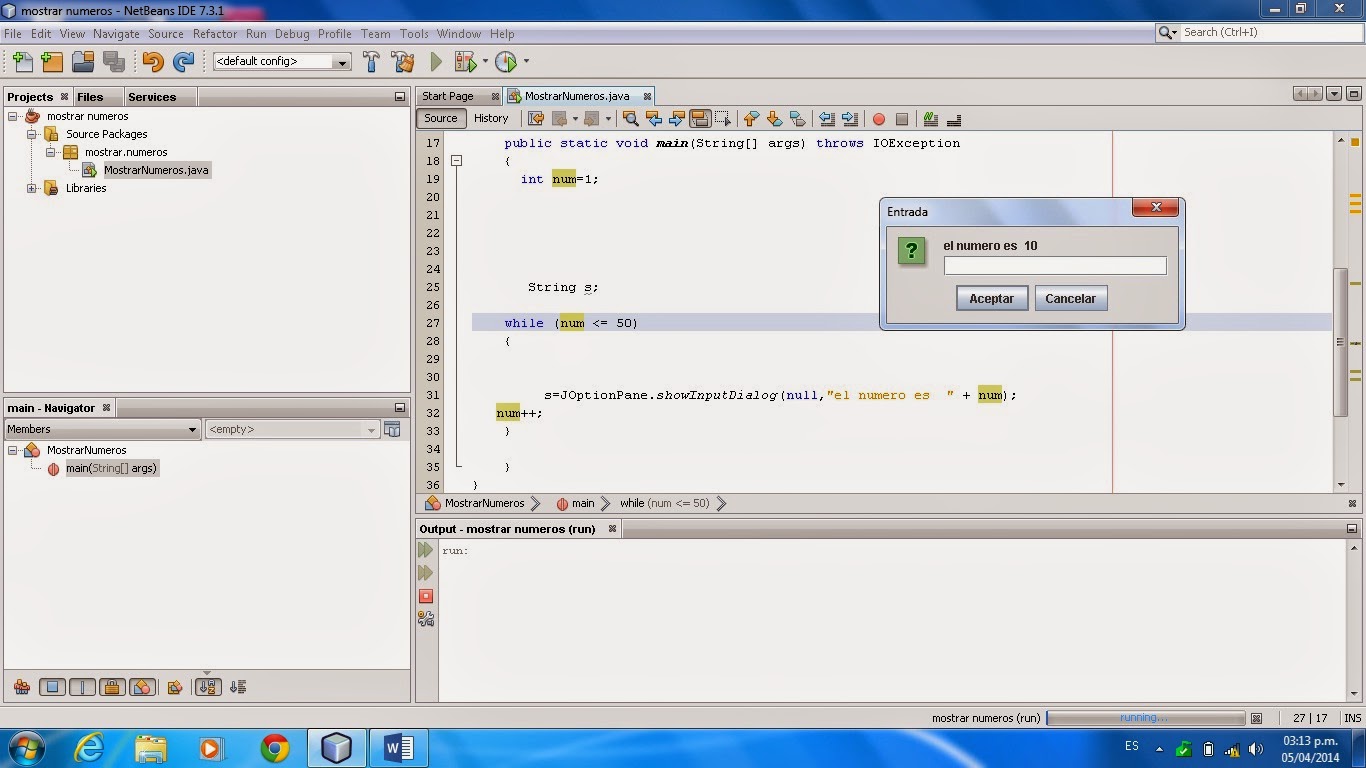Run the project with the green play icon
Viewport: 1366px width, 768px height.
pos(436,61)
